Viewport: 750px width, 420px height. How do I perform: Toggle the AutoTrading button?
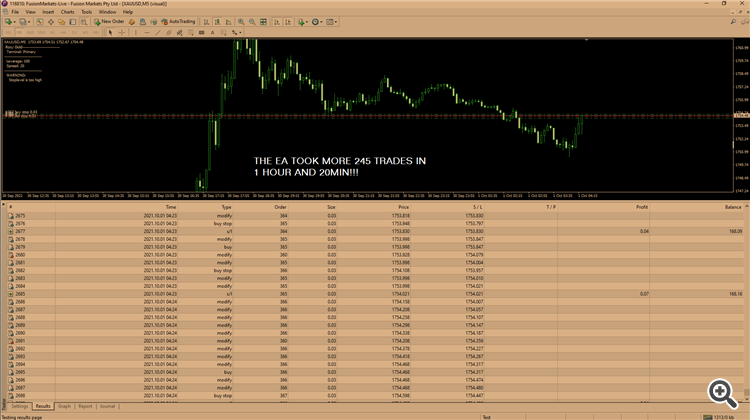click(178, 22)
